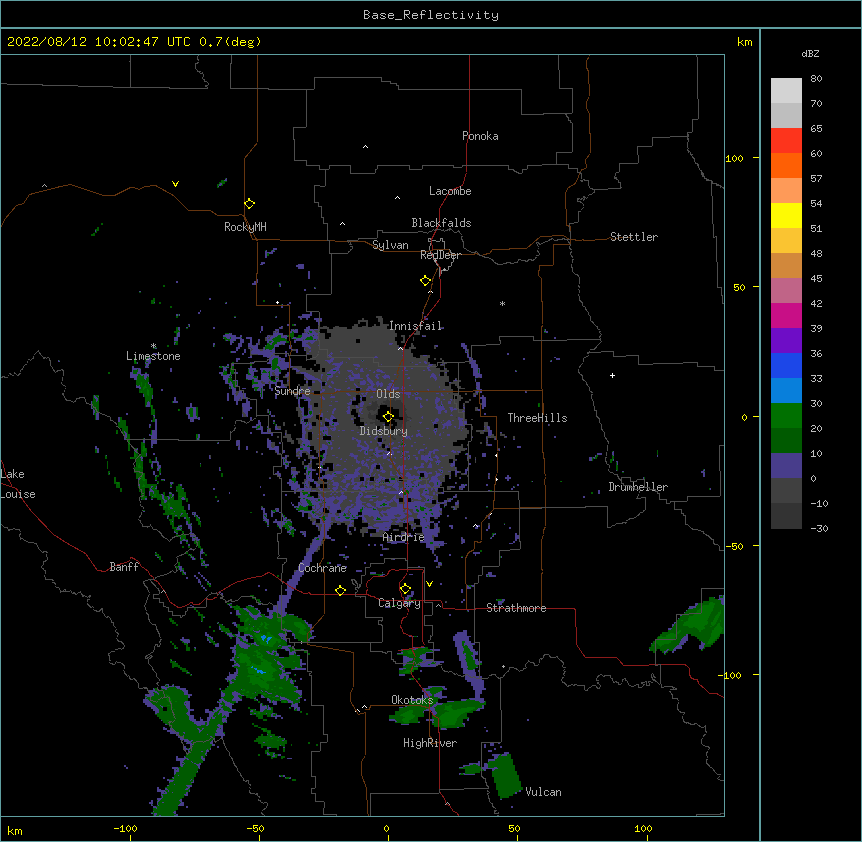
Task: Click the Sylvan label
Action: tap(390, 245)
